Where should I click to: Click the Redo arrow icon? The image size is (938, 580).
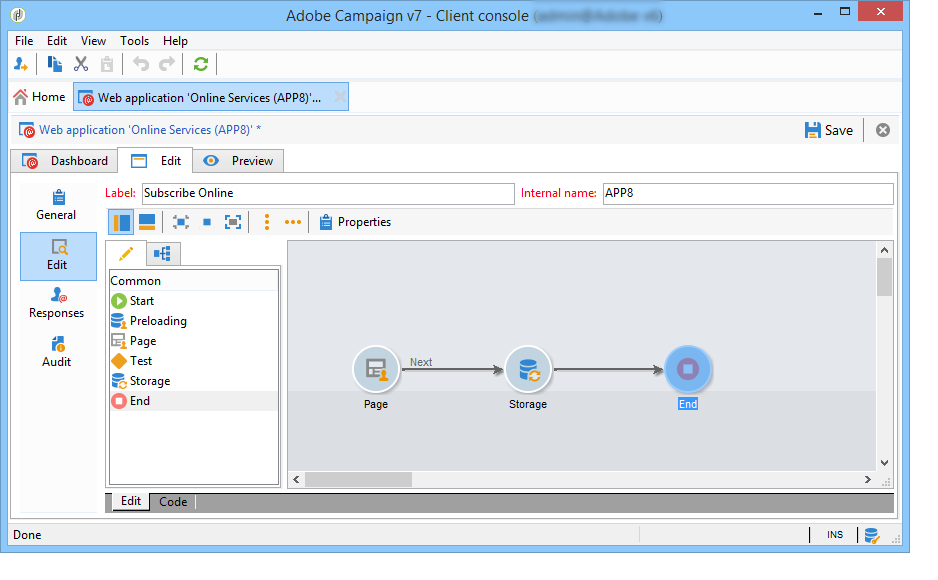pos(167,64)
